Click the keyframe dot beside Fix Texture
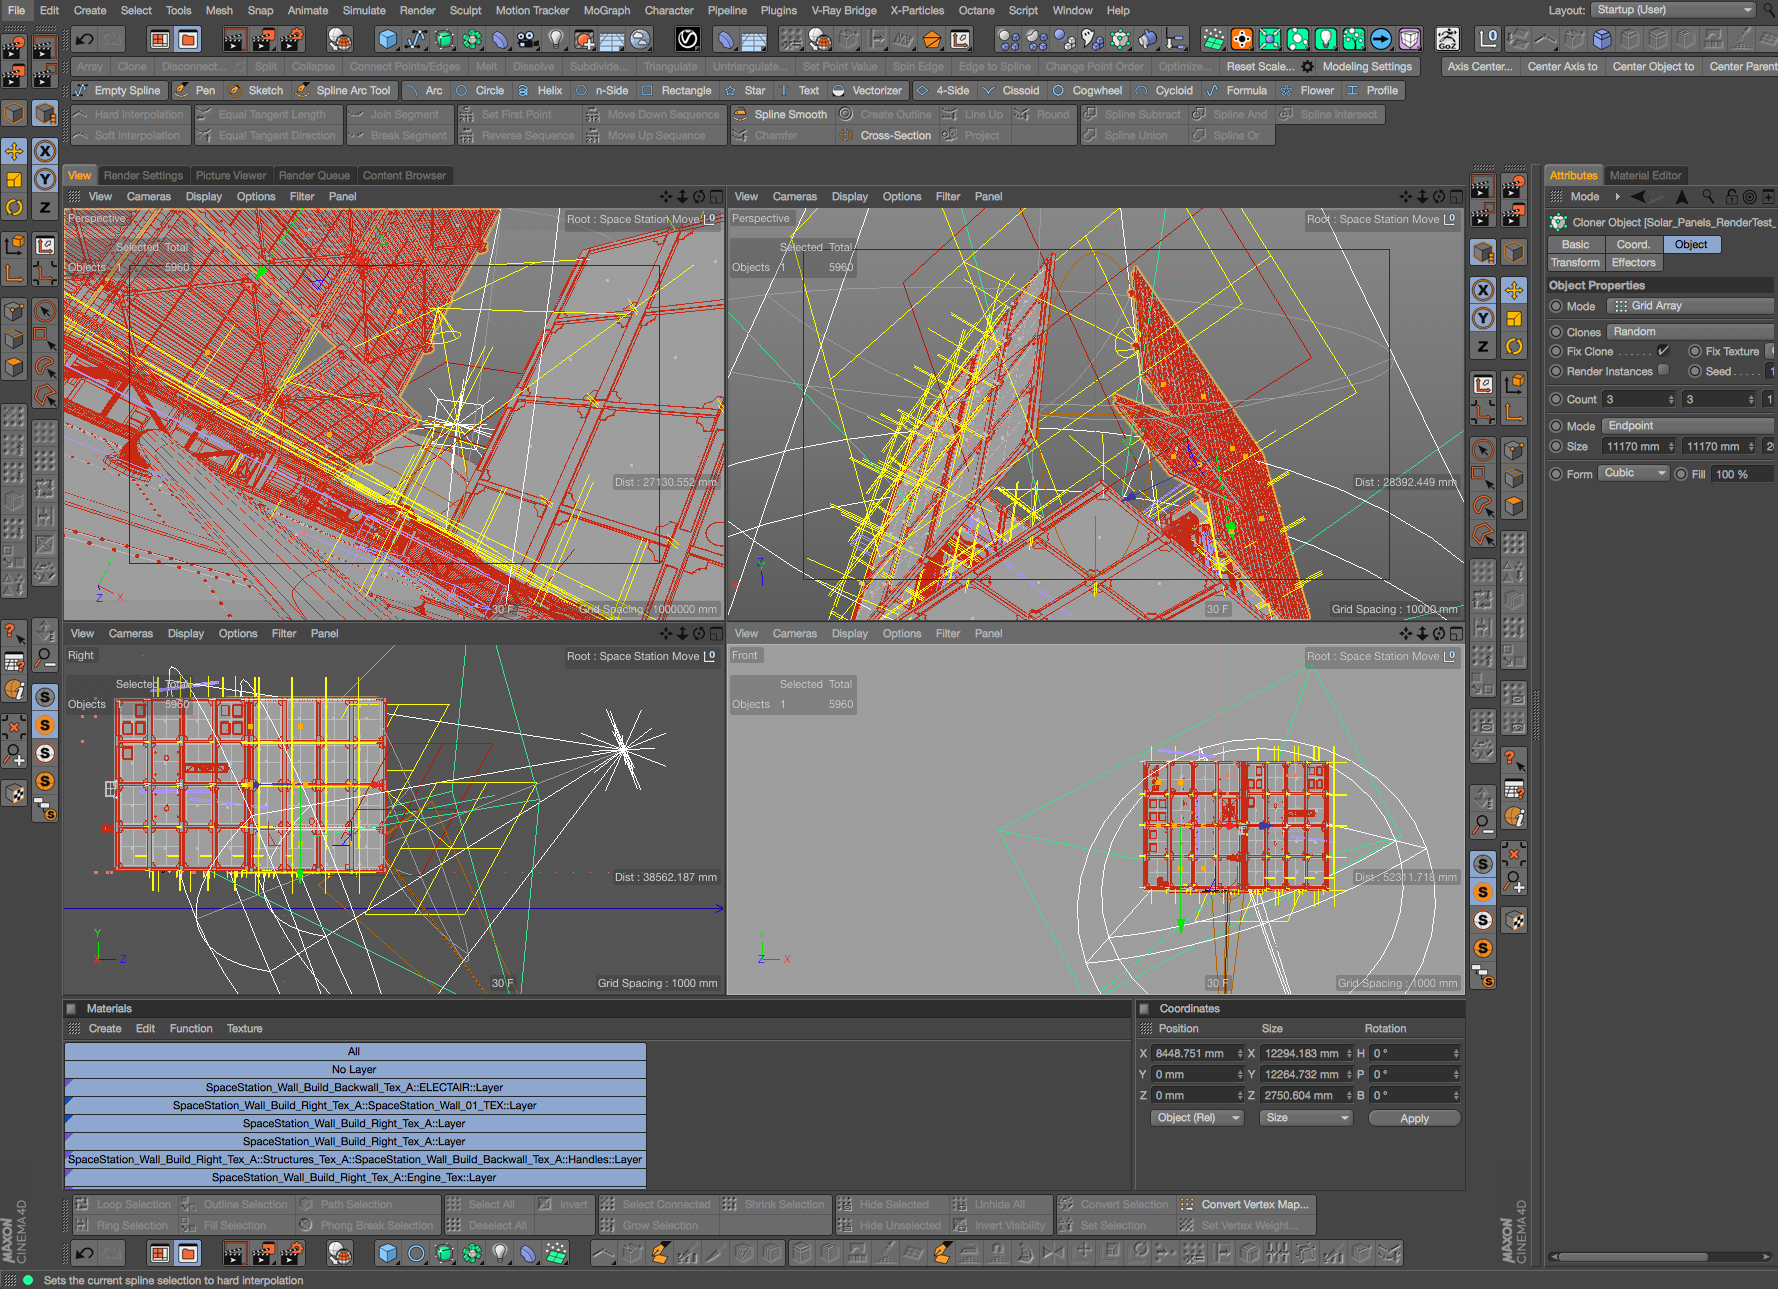The image size is (1778, 1289). 1695,351
